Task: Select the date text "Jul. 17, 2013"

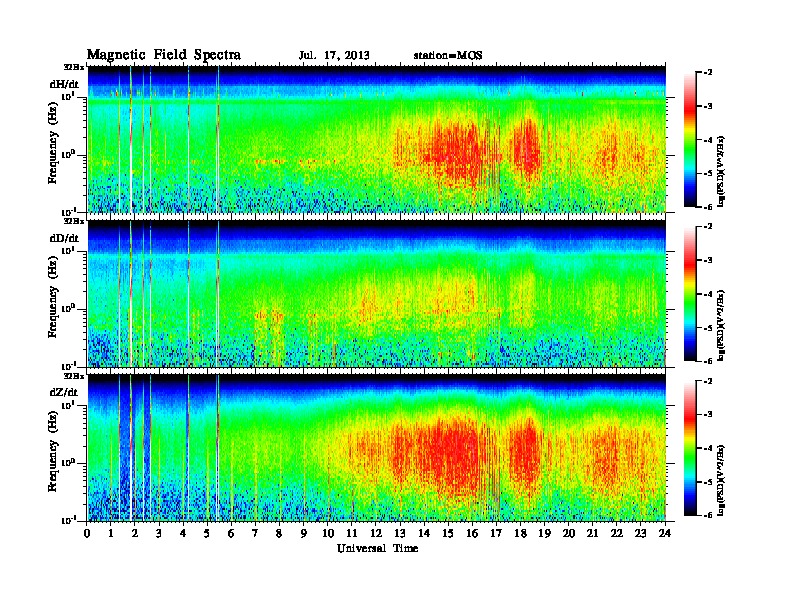Action: (334, 56)
